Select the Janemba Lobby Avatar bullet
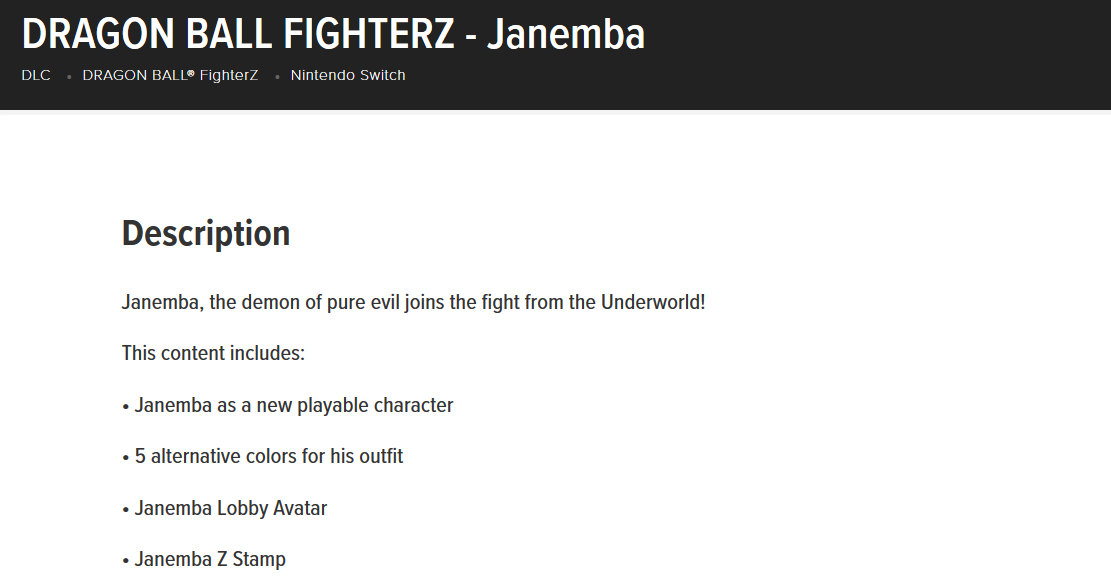 [230, 508]
